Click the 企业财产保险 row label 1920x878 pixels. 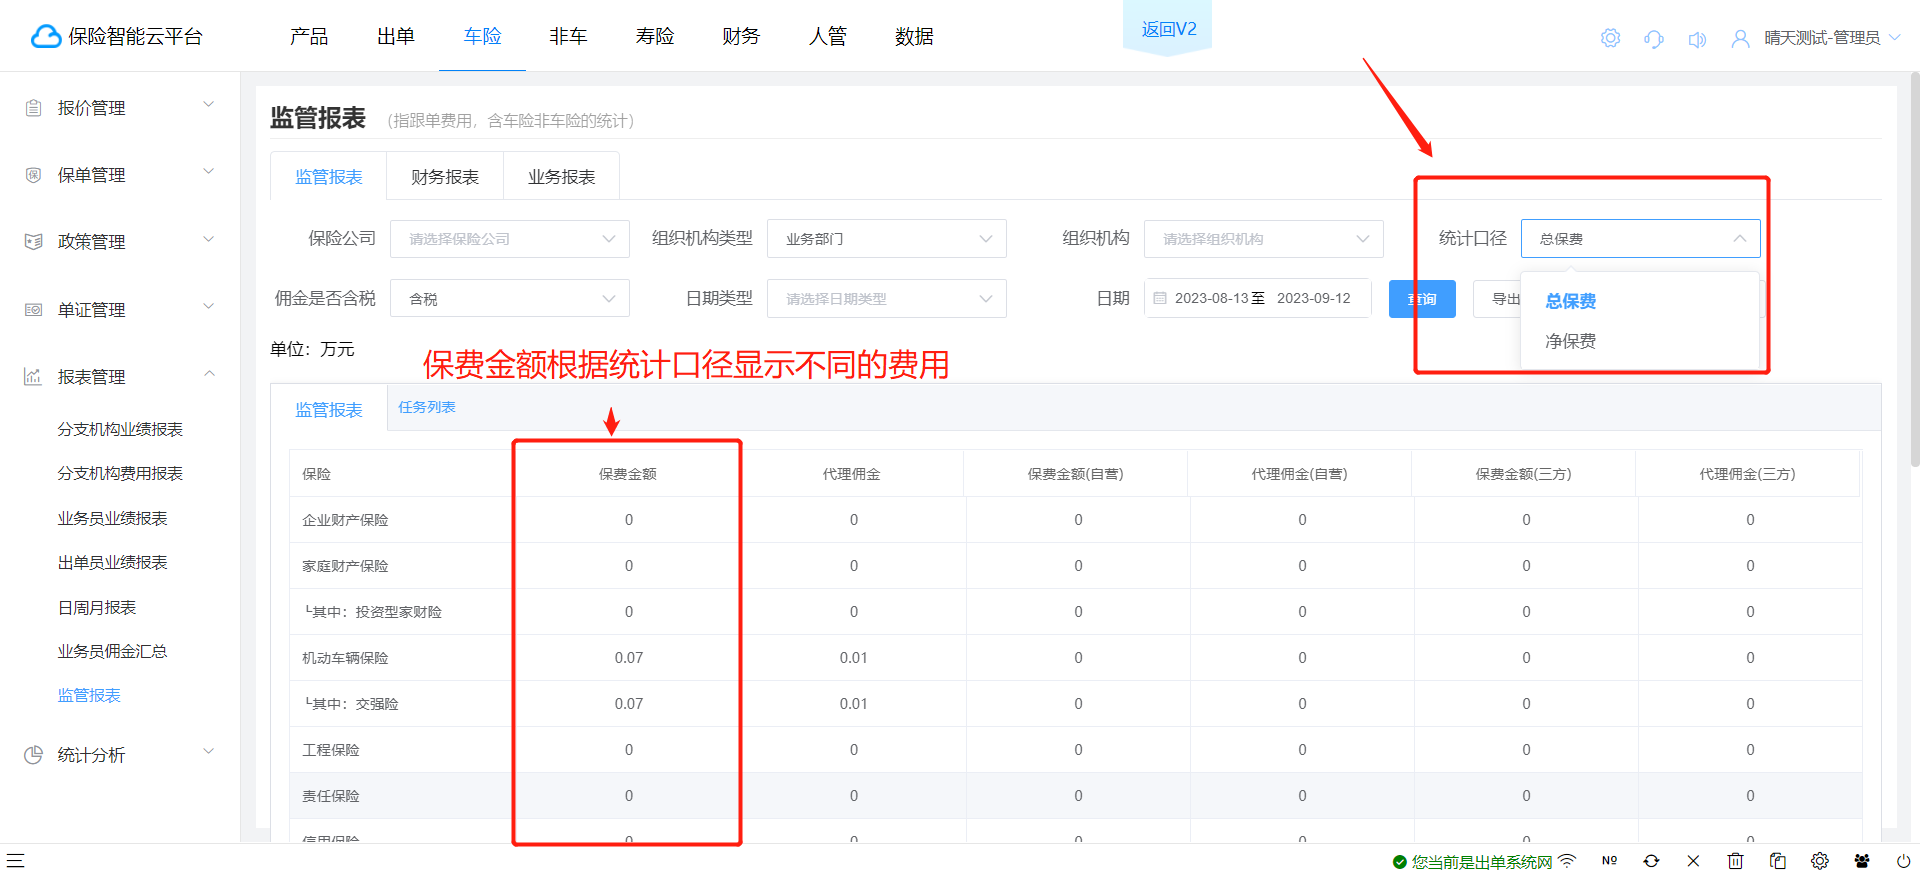pyautogui.click(x=345, y=520)
